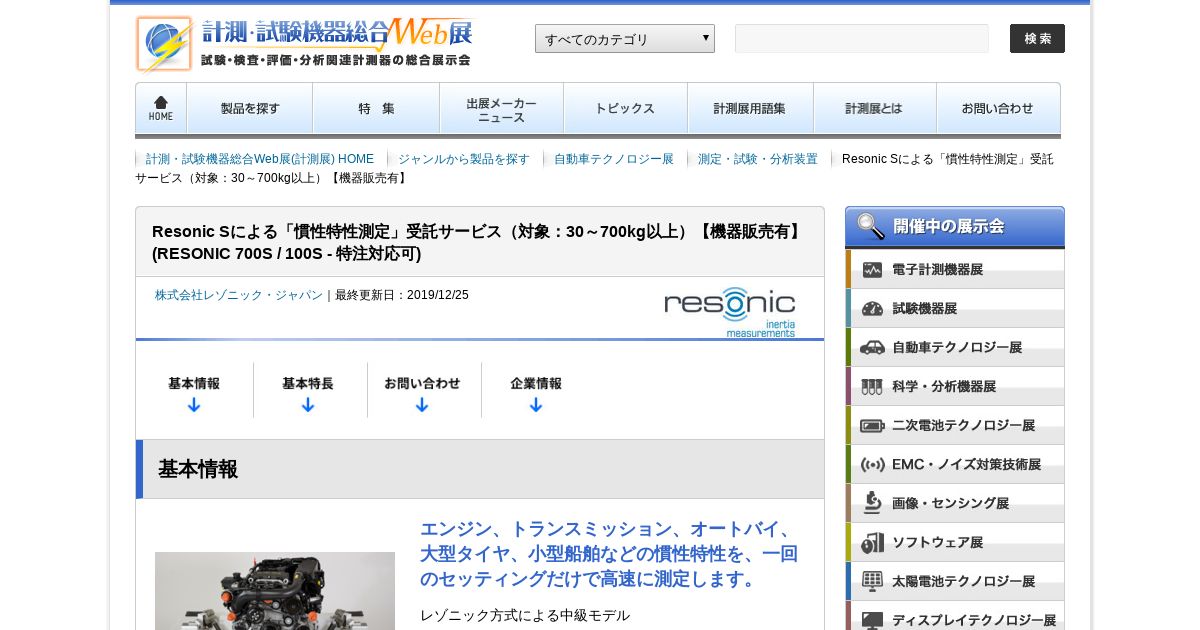Open the 株式会社レゾニック・ジャパン company link
The height and width of the screenshot is (630, 1200).
pyautogui.click(x=239, y=295)
